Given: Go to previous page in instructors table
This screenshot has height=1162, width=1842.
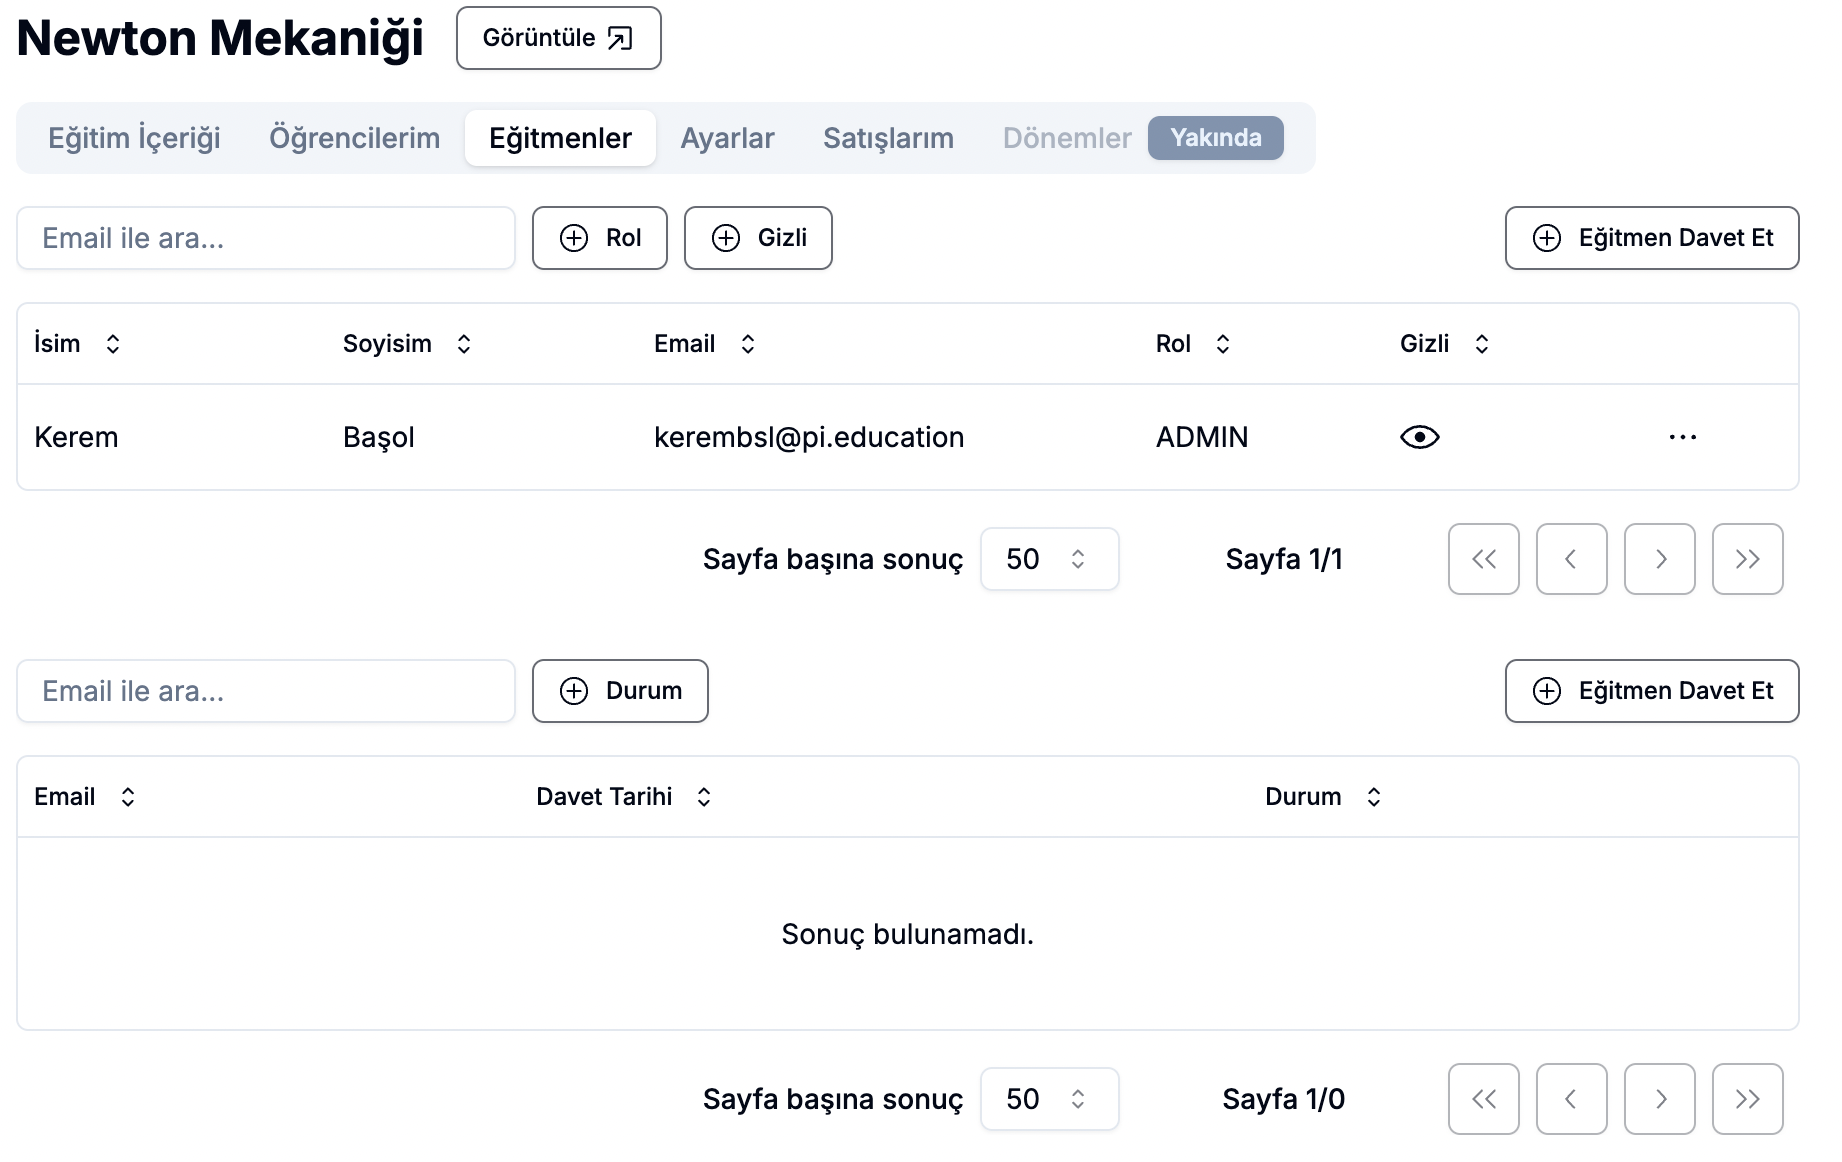Looking at the screenshot, I should click(x=1571, y=559).
